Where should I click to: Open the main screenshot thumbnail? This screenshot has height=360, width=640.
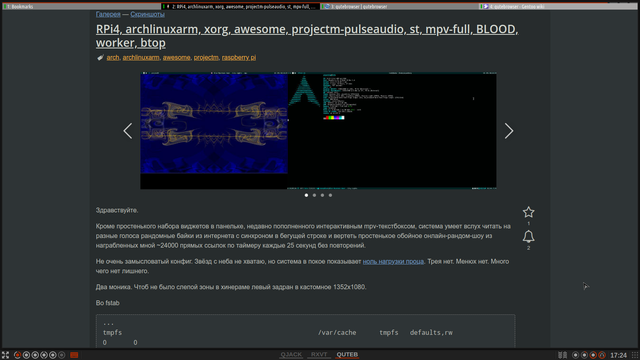click(318, 131)
